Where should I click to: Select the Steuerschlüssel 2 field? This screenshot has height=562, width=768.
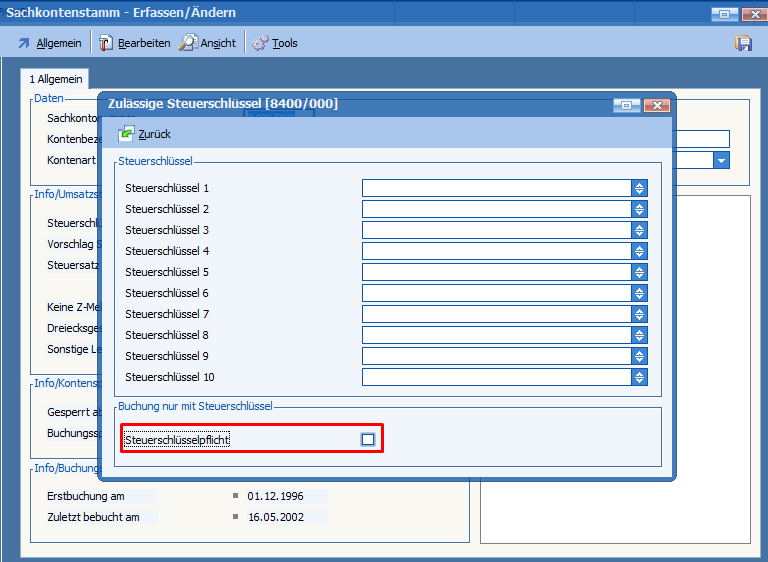tap(495, 209)
